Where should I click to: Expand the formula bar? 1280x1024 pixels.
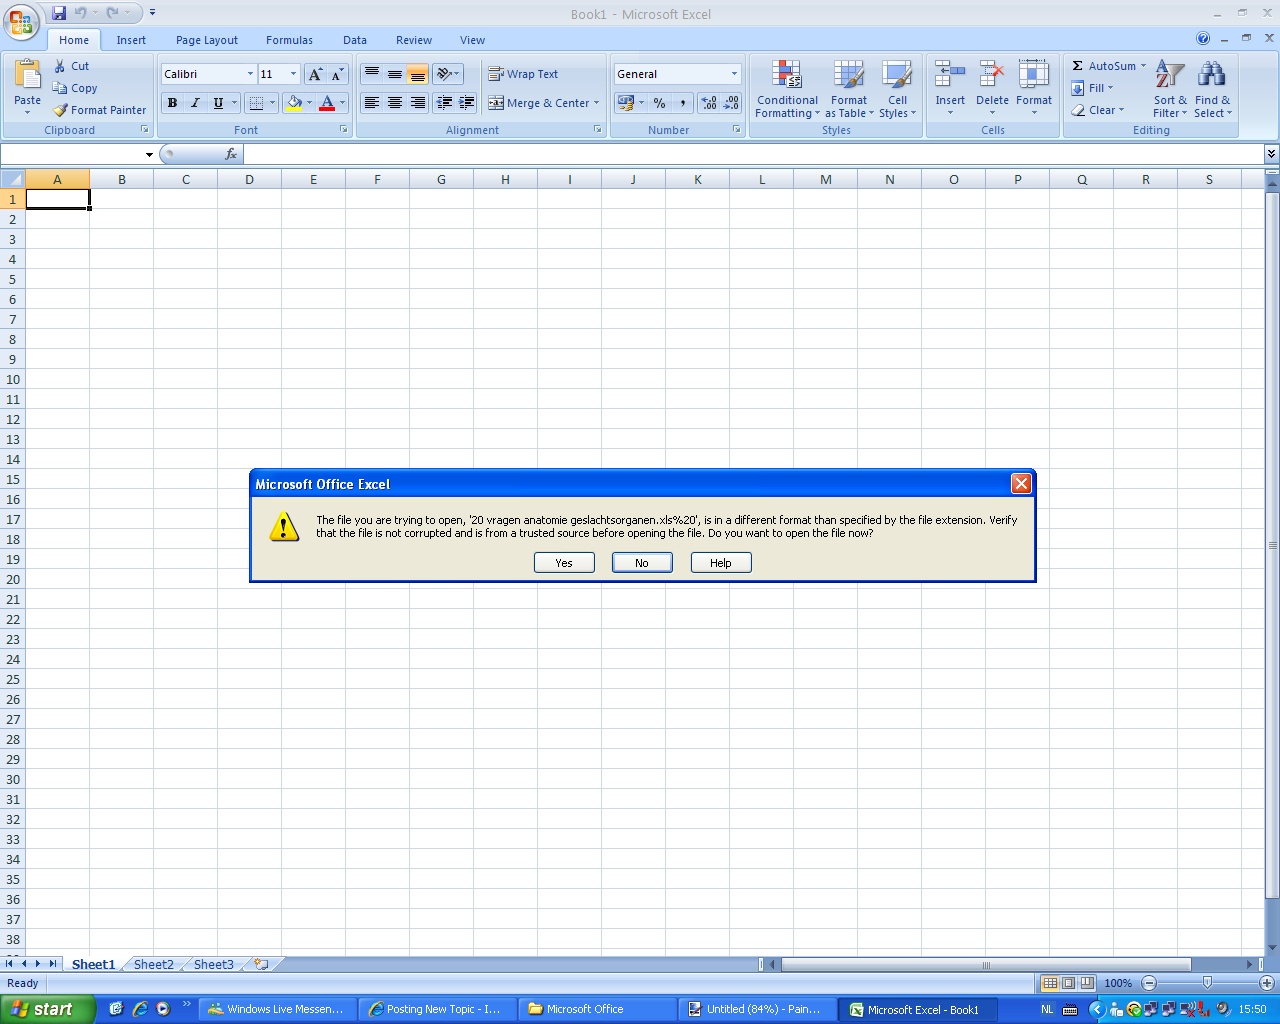[1271, 154]
